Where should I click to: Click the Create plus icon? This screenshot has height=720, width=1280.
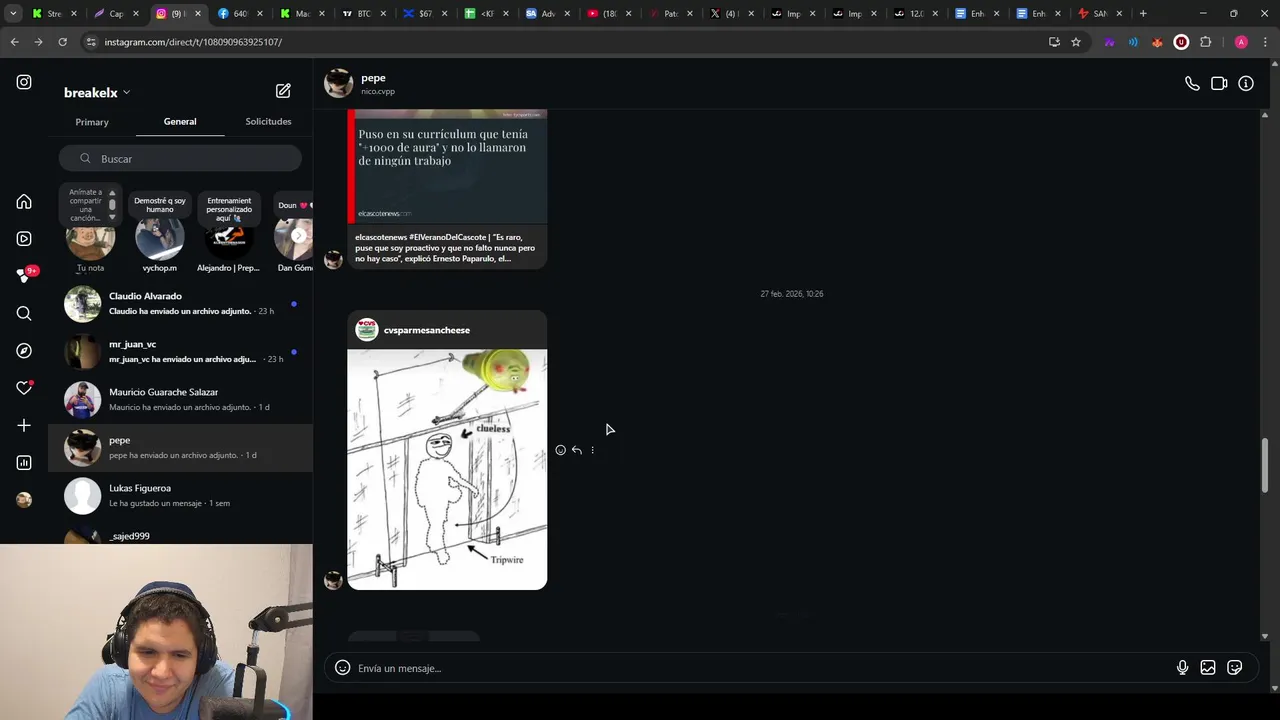[24, 426]
